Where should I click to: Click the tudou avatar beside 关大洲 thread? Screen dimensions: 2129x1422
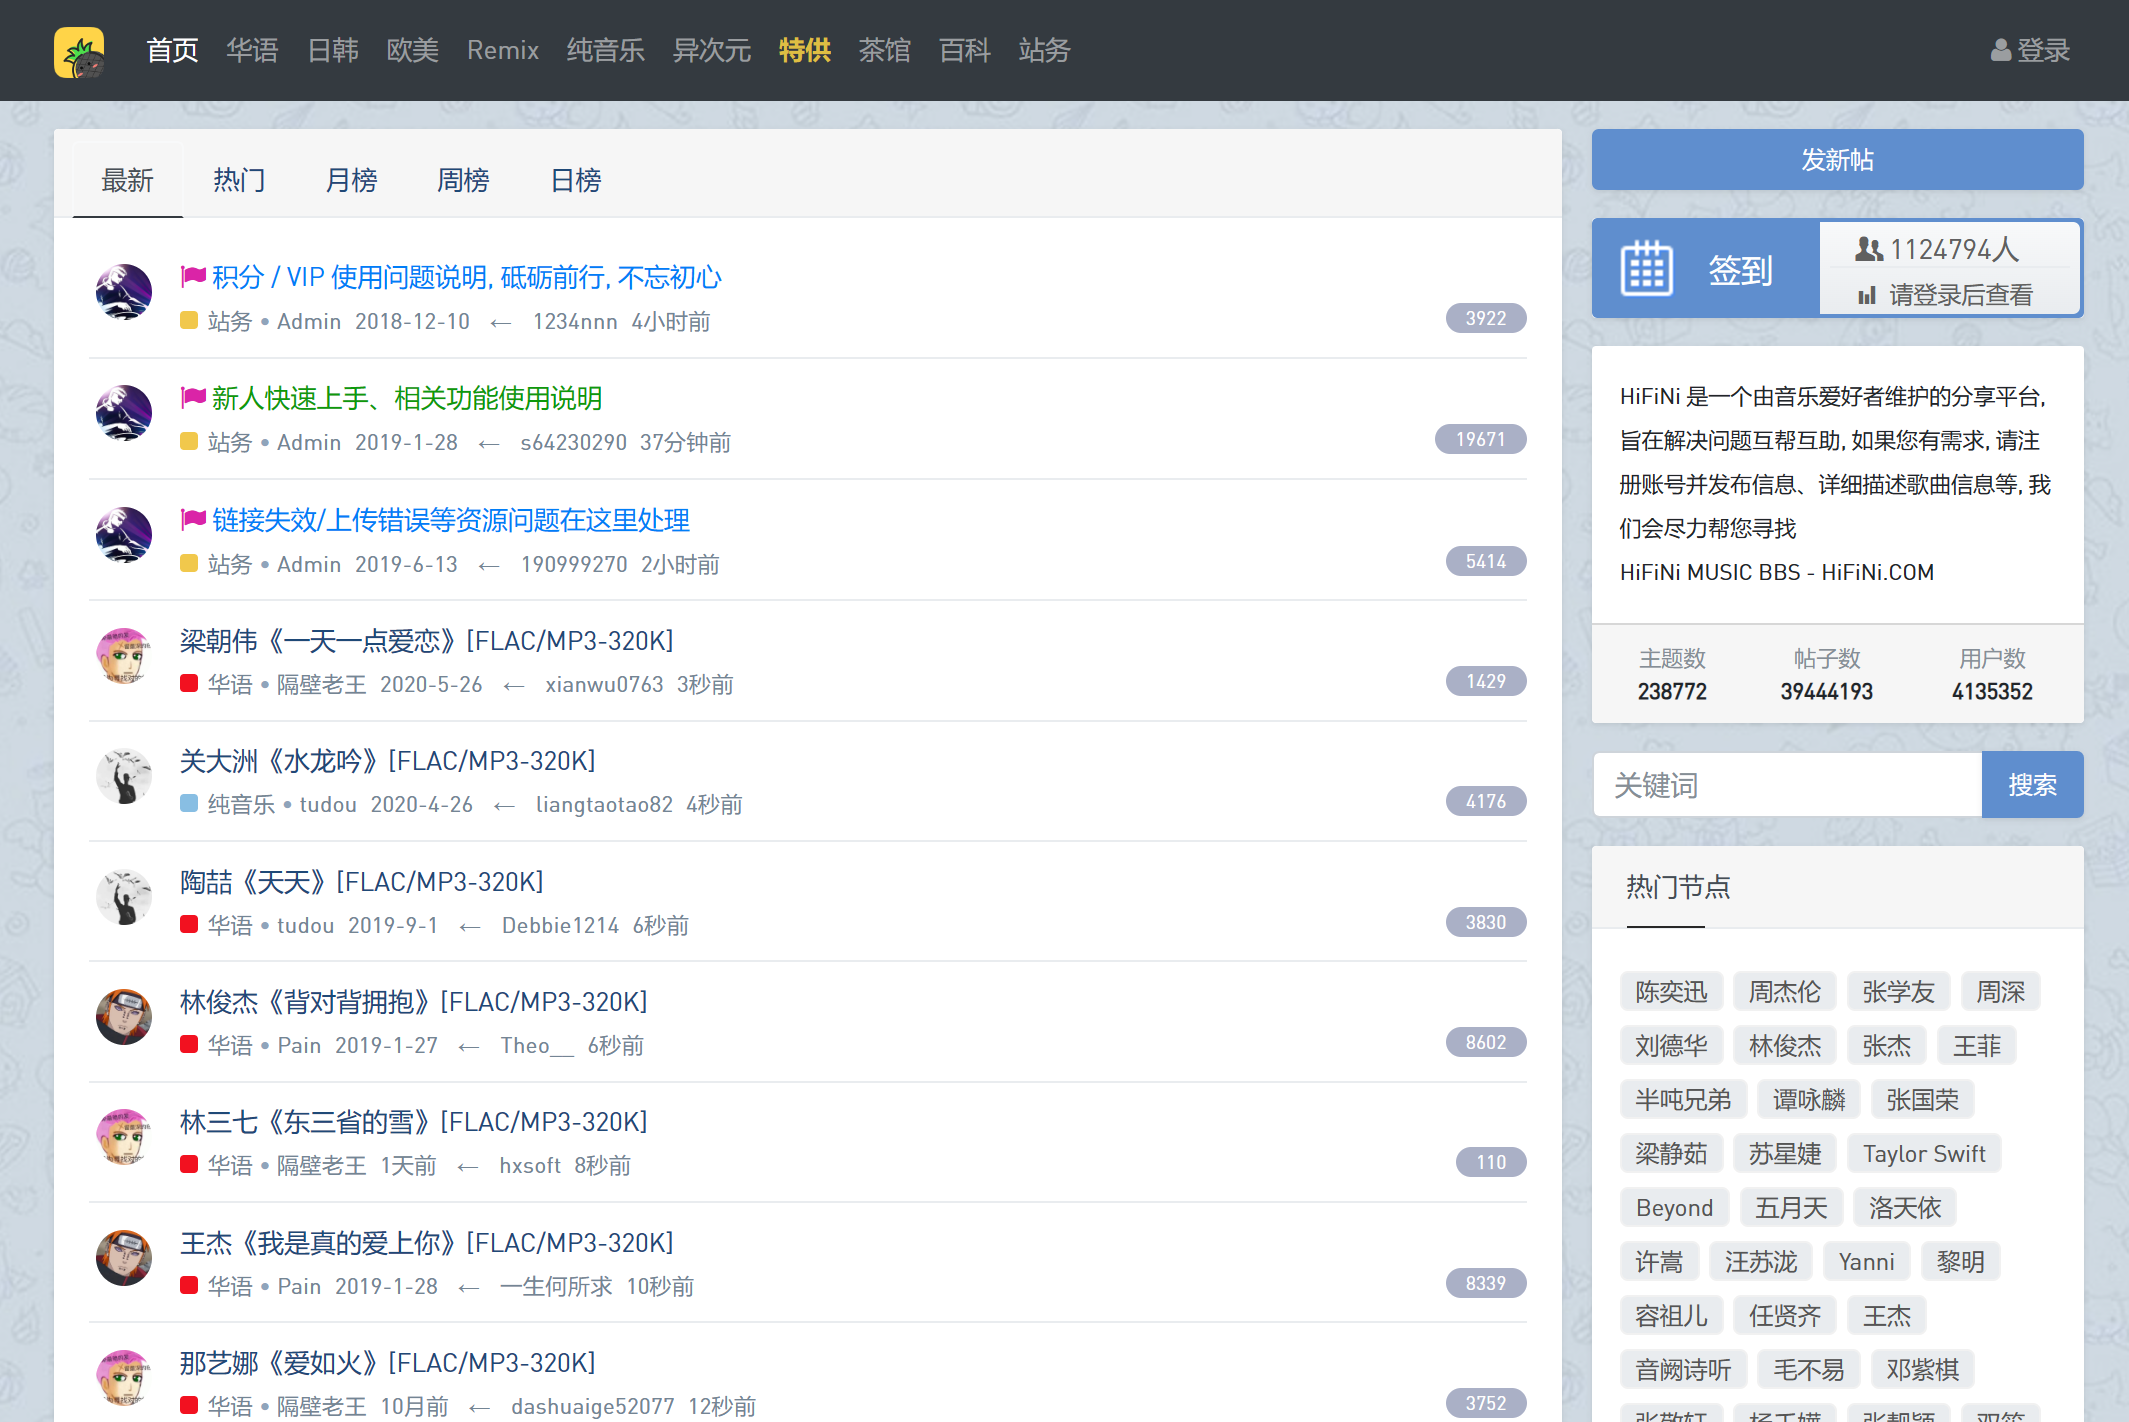coord(124,777)
